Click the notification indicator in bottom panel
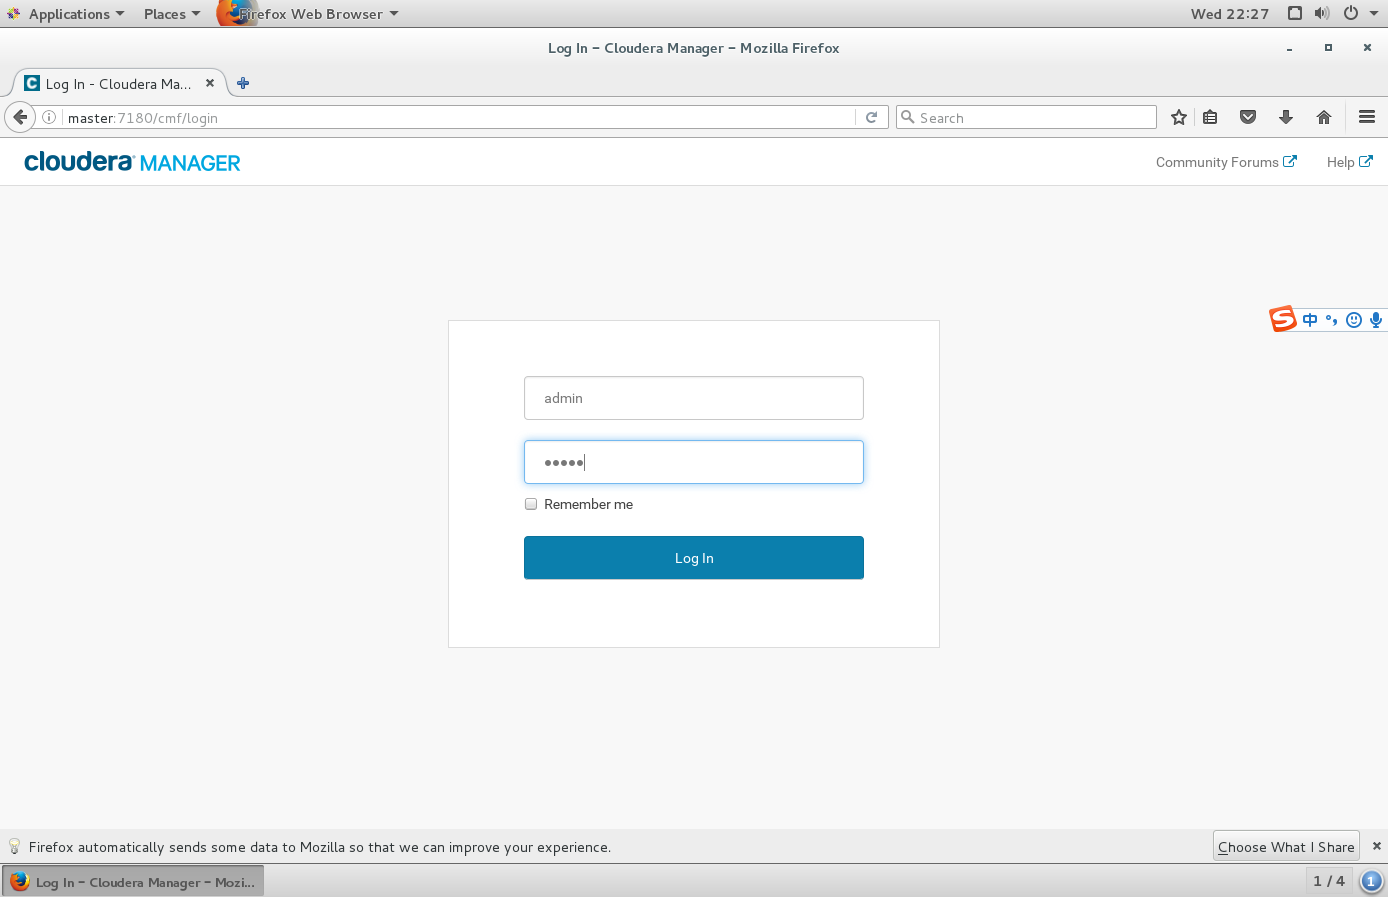Image resolution: width=1388 pixels, height=897 pixels. 1371,881
